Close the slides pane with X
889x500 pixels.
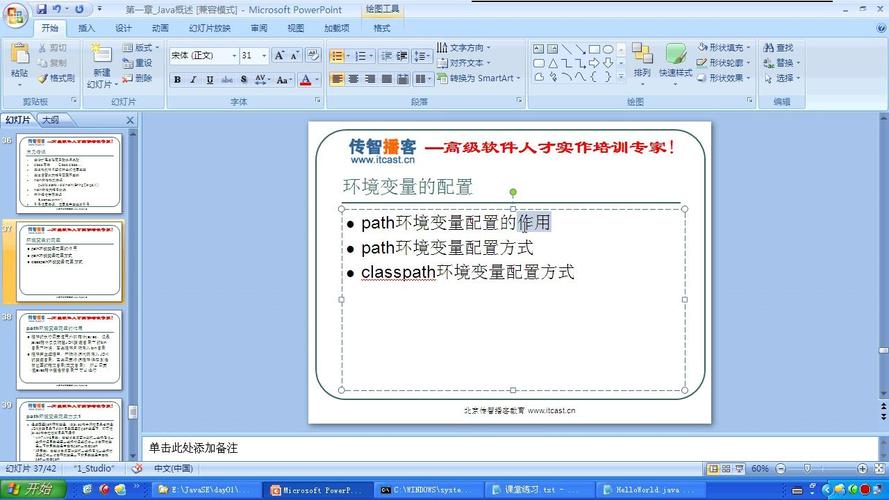tap(130, 120)
